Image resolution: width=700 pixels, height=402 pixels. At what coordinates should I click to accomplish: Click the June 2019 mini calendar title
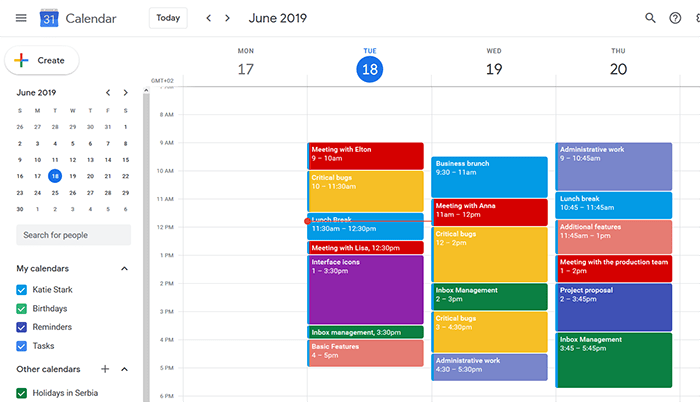[36, 92]
